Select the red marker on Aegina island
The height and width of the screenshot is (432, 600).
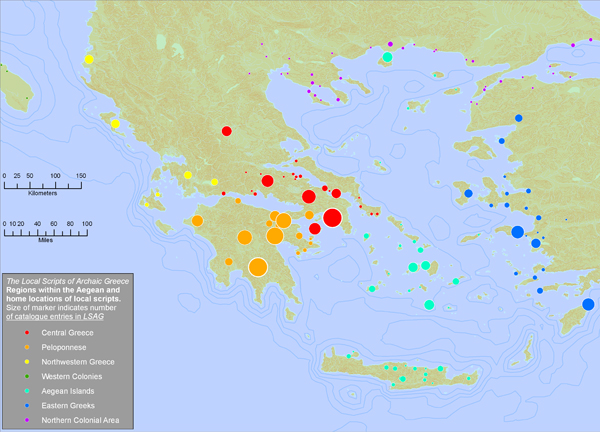point(315,228)
